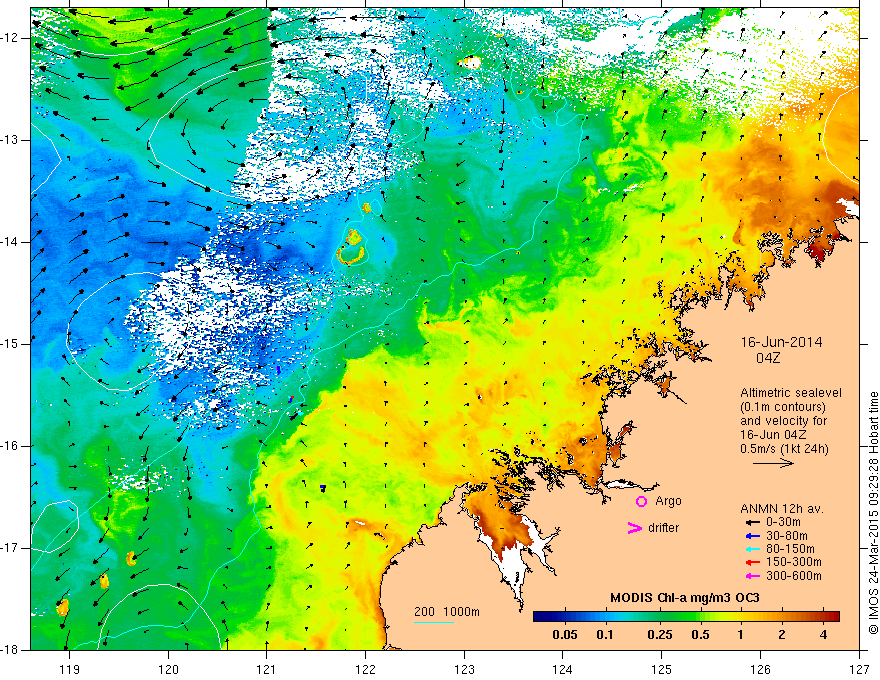The image size is (880, 680).
Task: Click the 'Argo' legend label
Action: point(668,501)
